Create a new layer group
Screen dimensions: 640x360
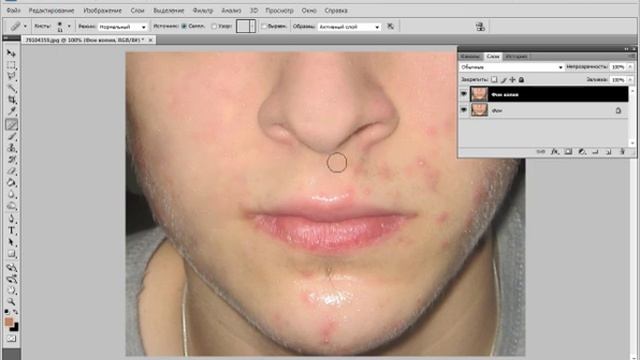click(595, 151)
